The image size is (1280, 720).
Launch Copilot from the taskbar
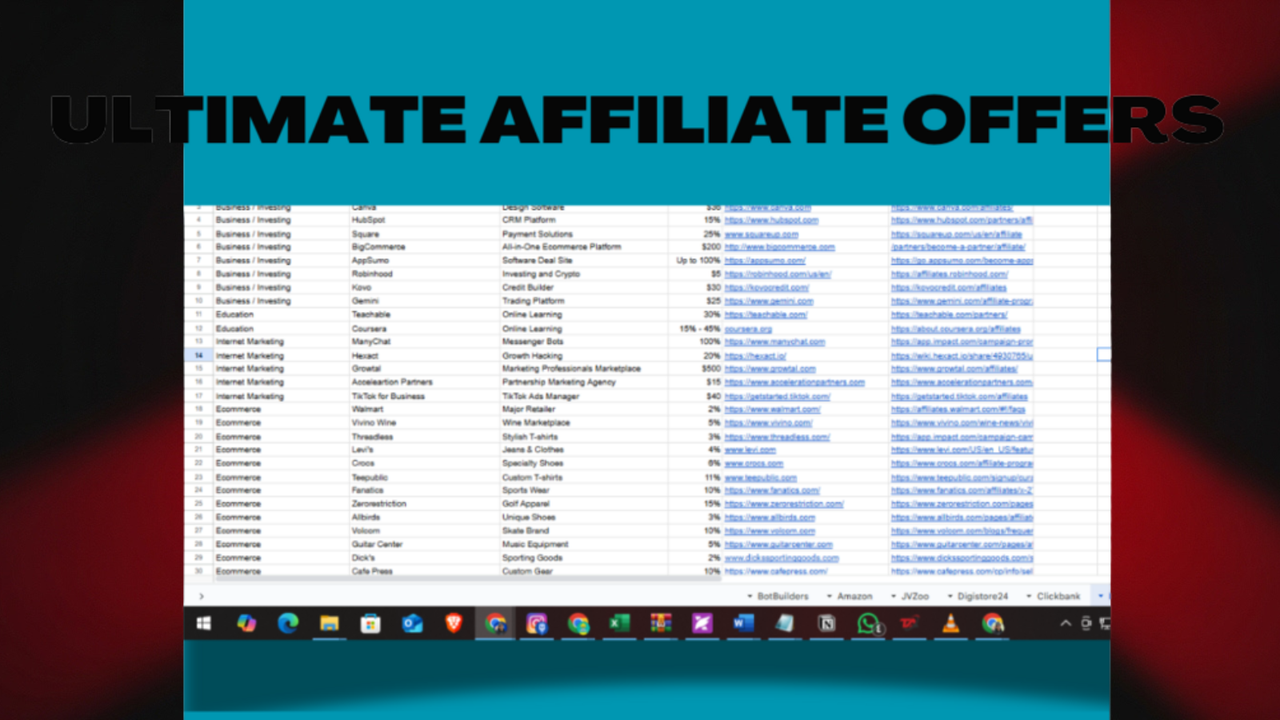pyautogui.click(x=246, y=624)
